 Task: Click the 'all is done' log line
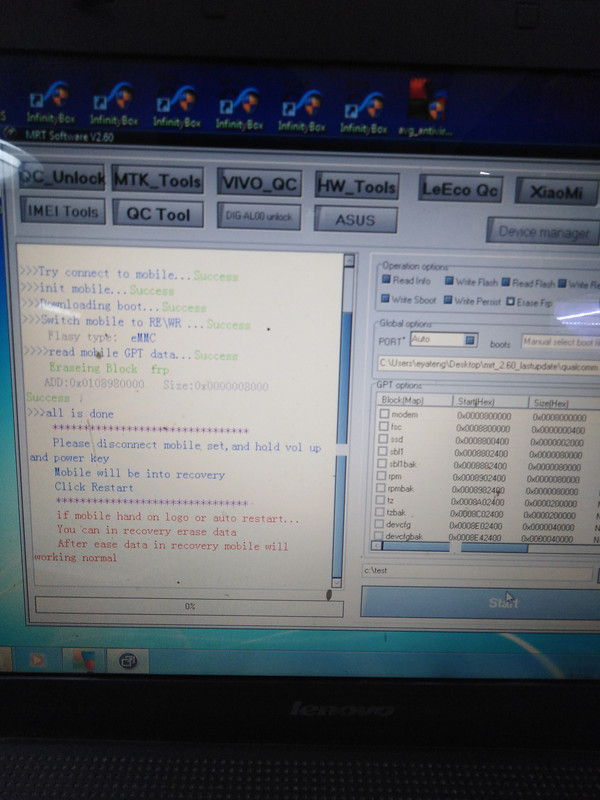70,413
